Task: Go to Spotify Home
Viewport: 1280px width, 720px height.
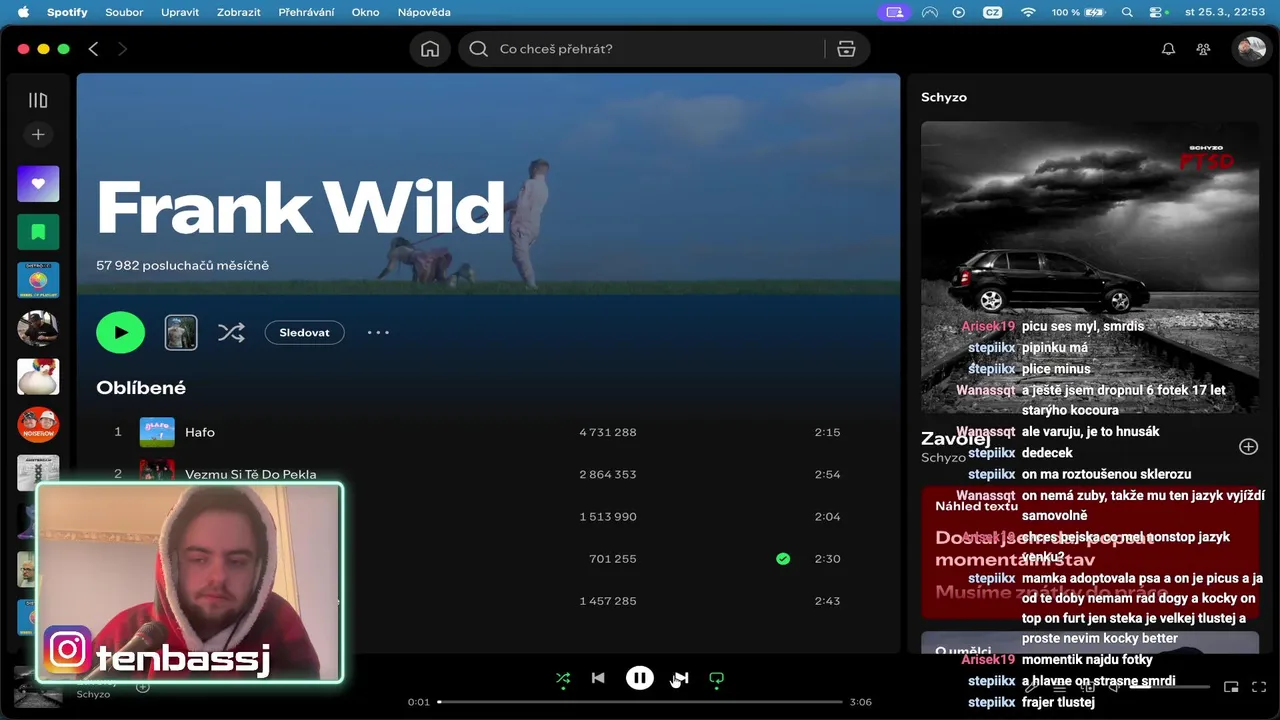Action: (x=430, y=49)
